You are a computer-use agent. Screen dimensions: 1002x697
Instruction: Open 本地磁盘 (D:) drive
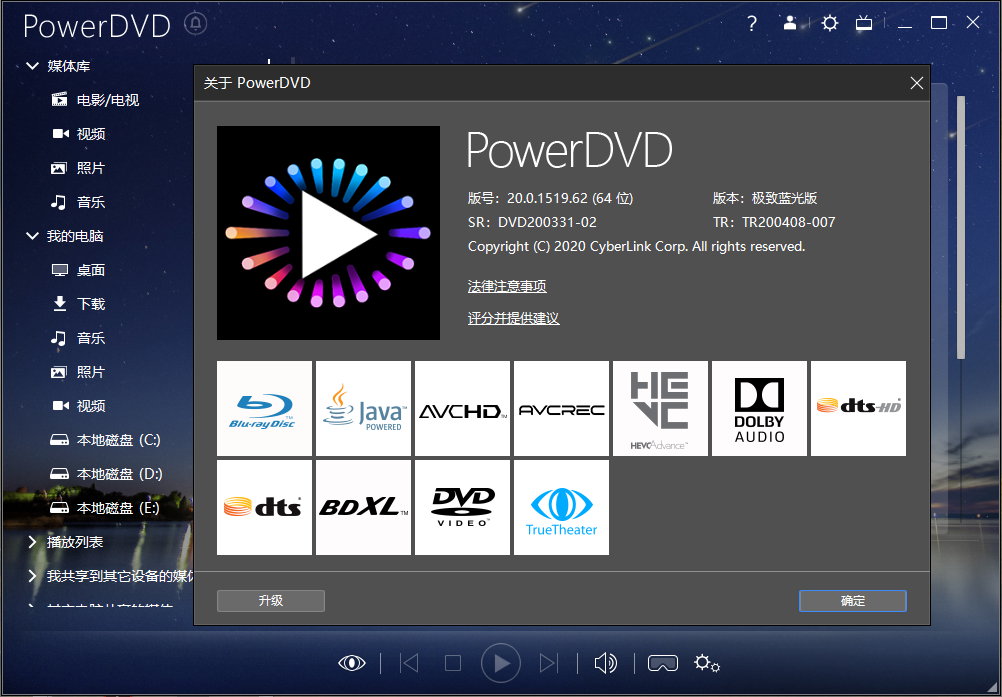(x=106, y=473)
